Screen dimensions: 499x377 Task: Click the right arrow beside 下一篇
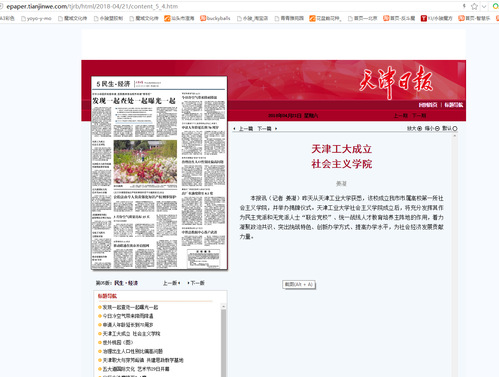pos(276,129)
